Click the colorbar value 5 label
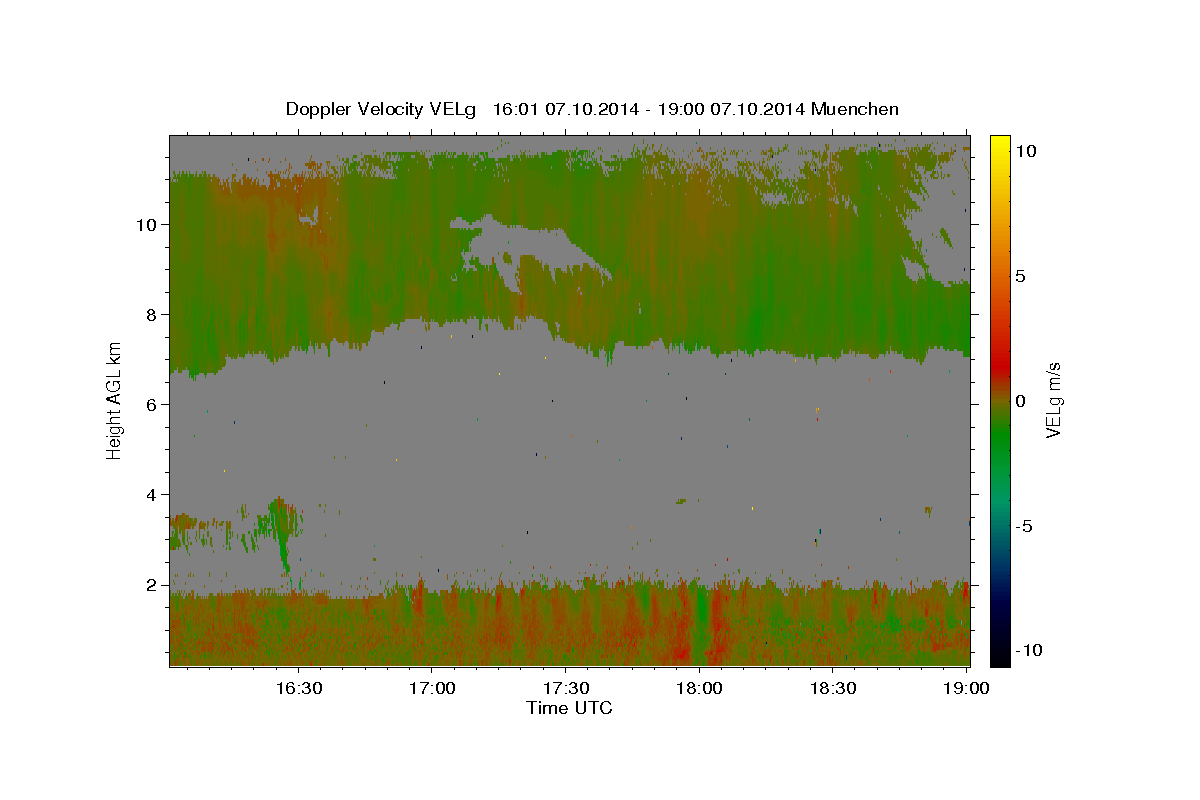Image resolution: width=1200 pixels, height=800 pixels. point(1020,276)
